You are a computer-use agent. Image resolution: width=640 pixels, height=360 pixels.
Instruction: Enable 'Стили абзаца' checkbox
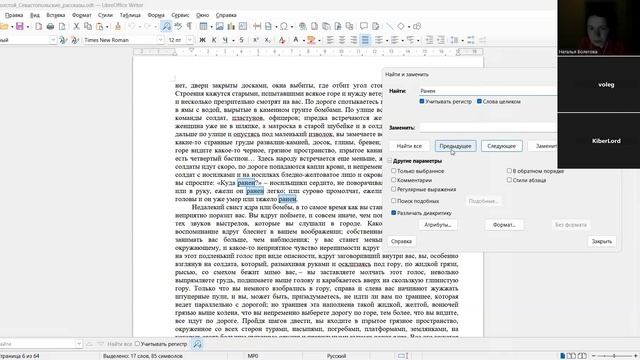[509, 180]
